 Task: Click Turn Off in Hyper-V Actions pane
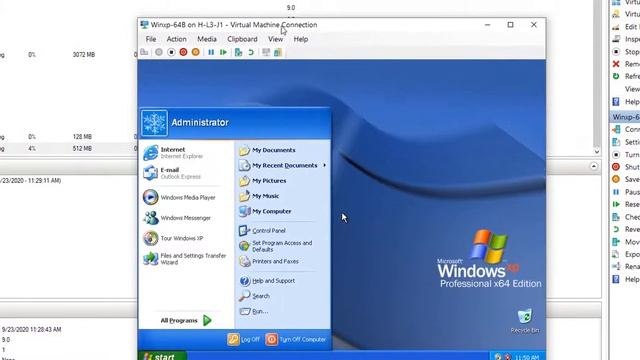[x=626, y=155]
